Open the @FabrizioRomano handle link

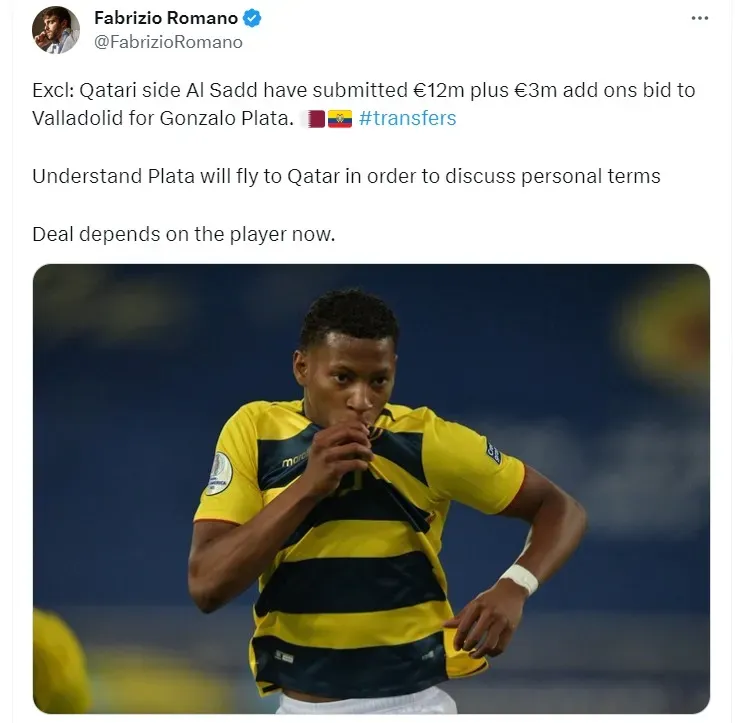point(168,42)
